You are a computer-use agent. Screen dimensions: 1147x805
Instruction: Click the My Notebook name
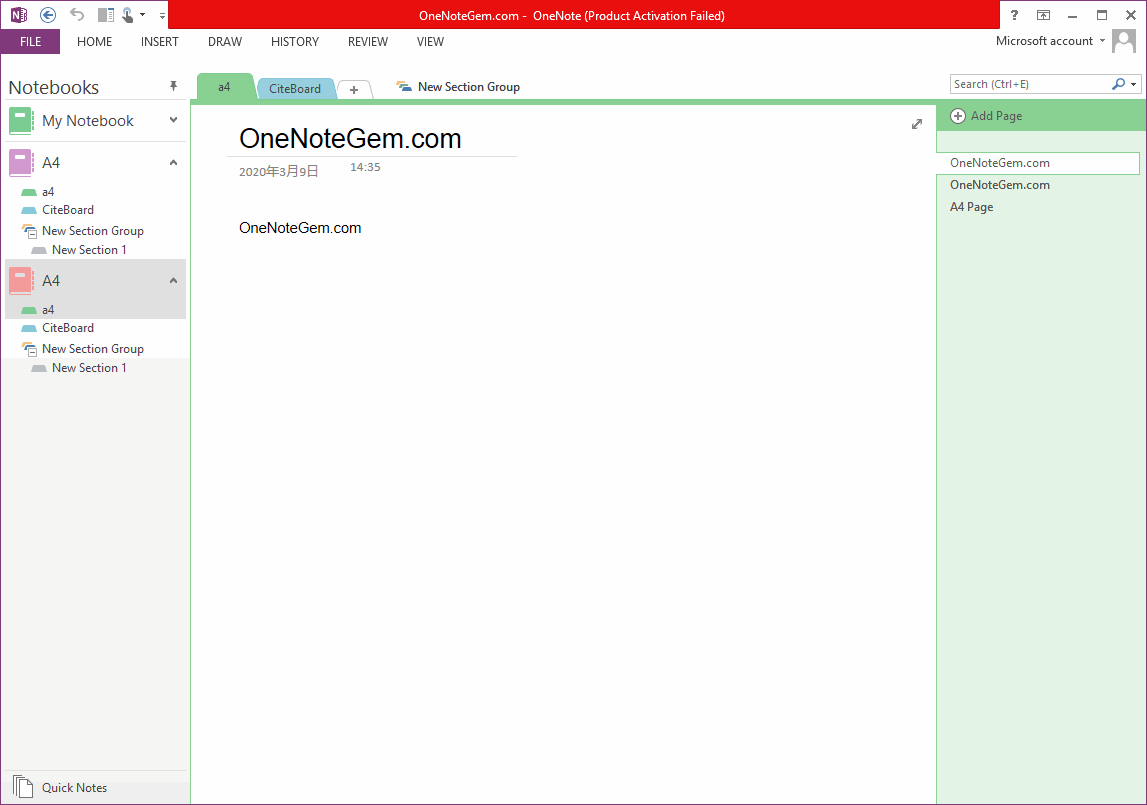88,121
